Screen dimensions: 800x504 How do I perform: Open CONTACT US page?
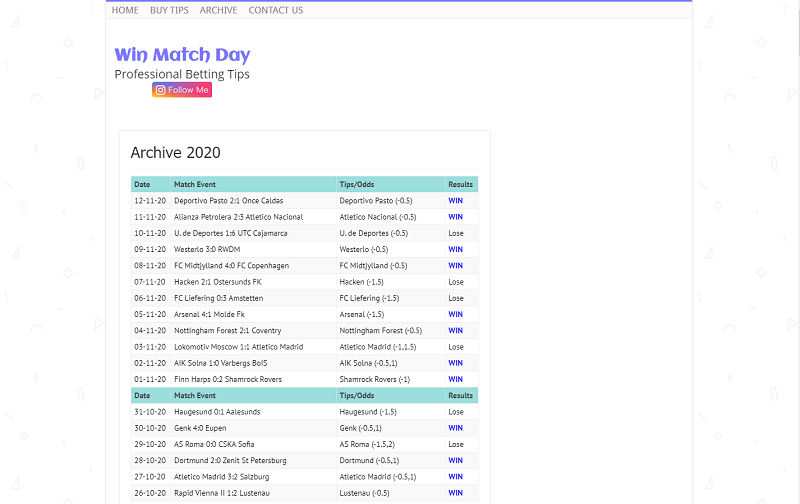point(276,10)
